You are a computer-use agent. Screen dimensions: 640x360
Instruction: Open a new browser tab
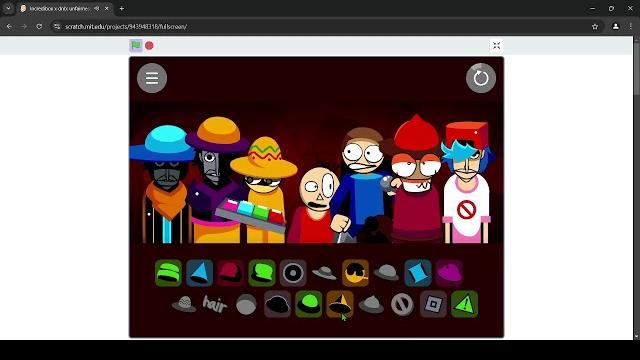pos(122,9)
